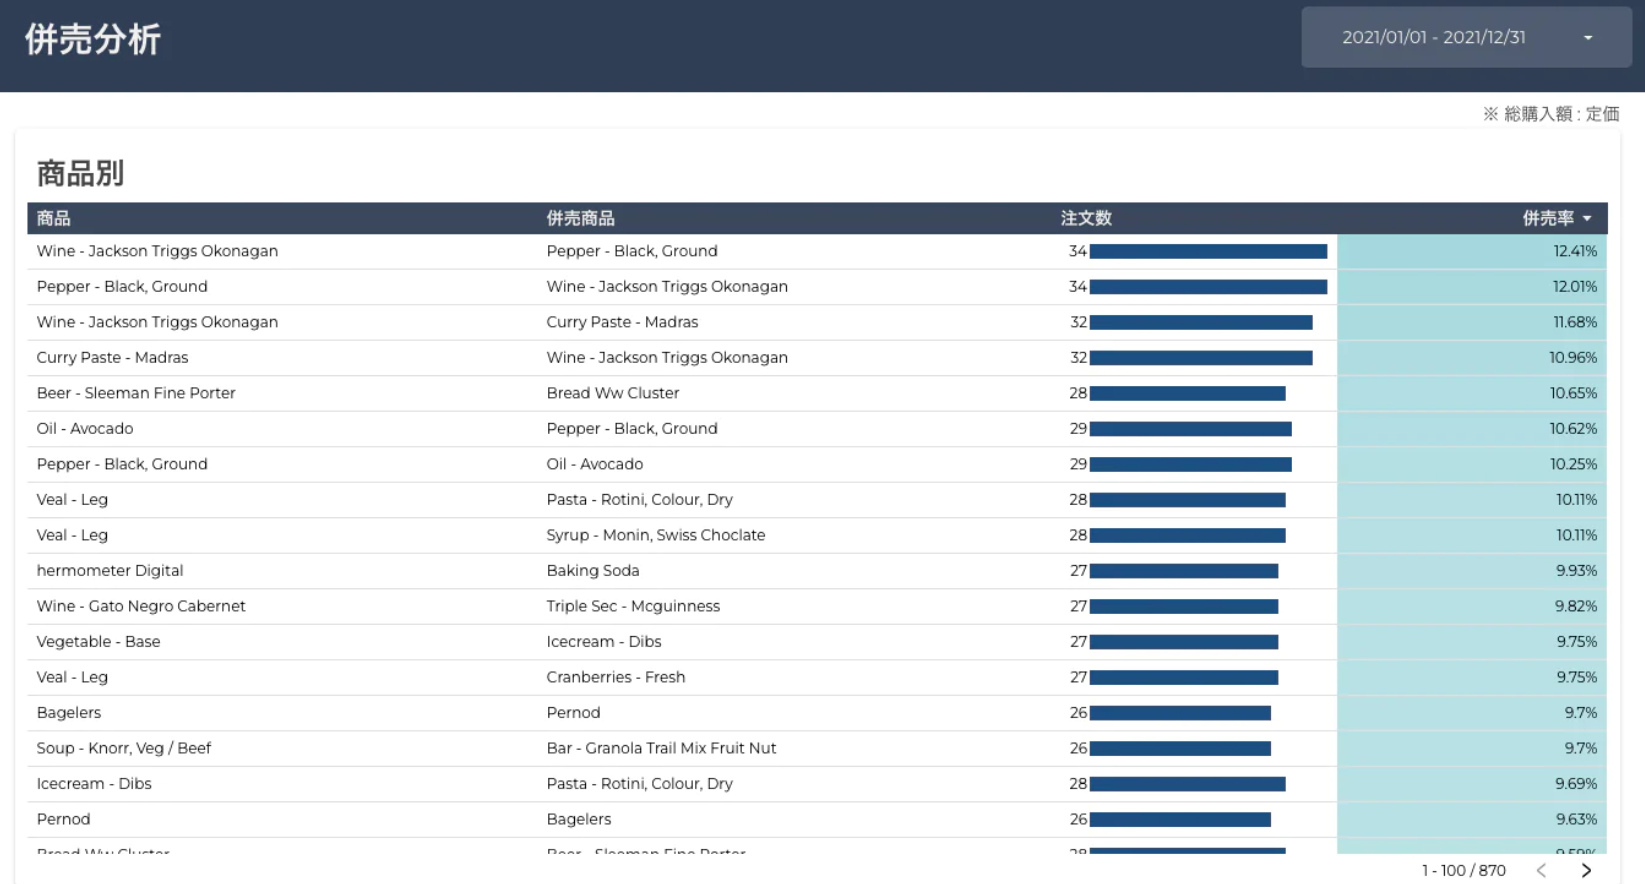Click Oil - Avocado in 併売商品 column
The image size is (1645, 884).
(x=595, y=464)
